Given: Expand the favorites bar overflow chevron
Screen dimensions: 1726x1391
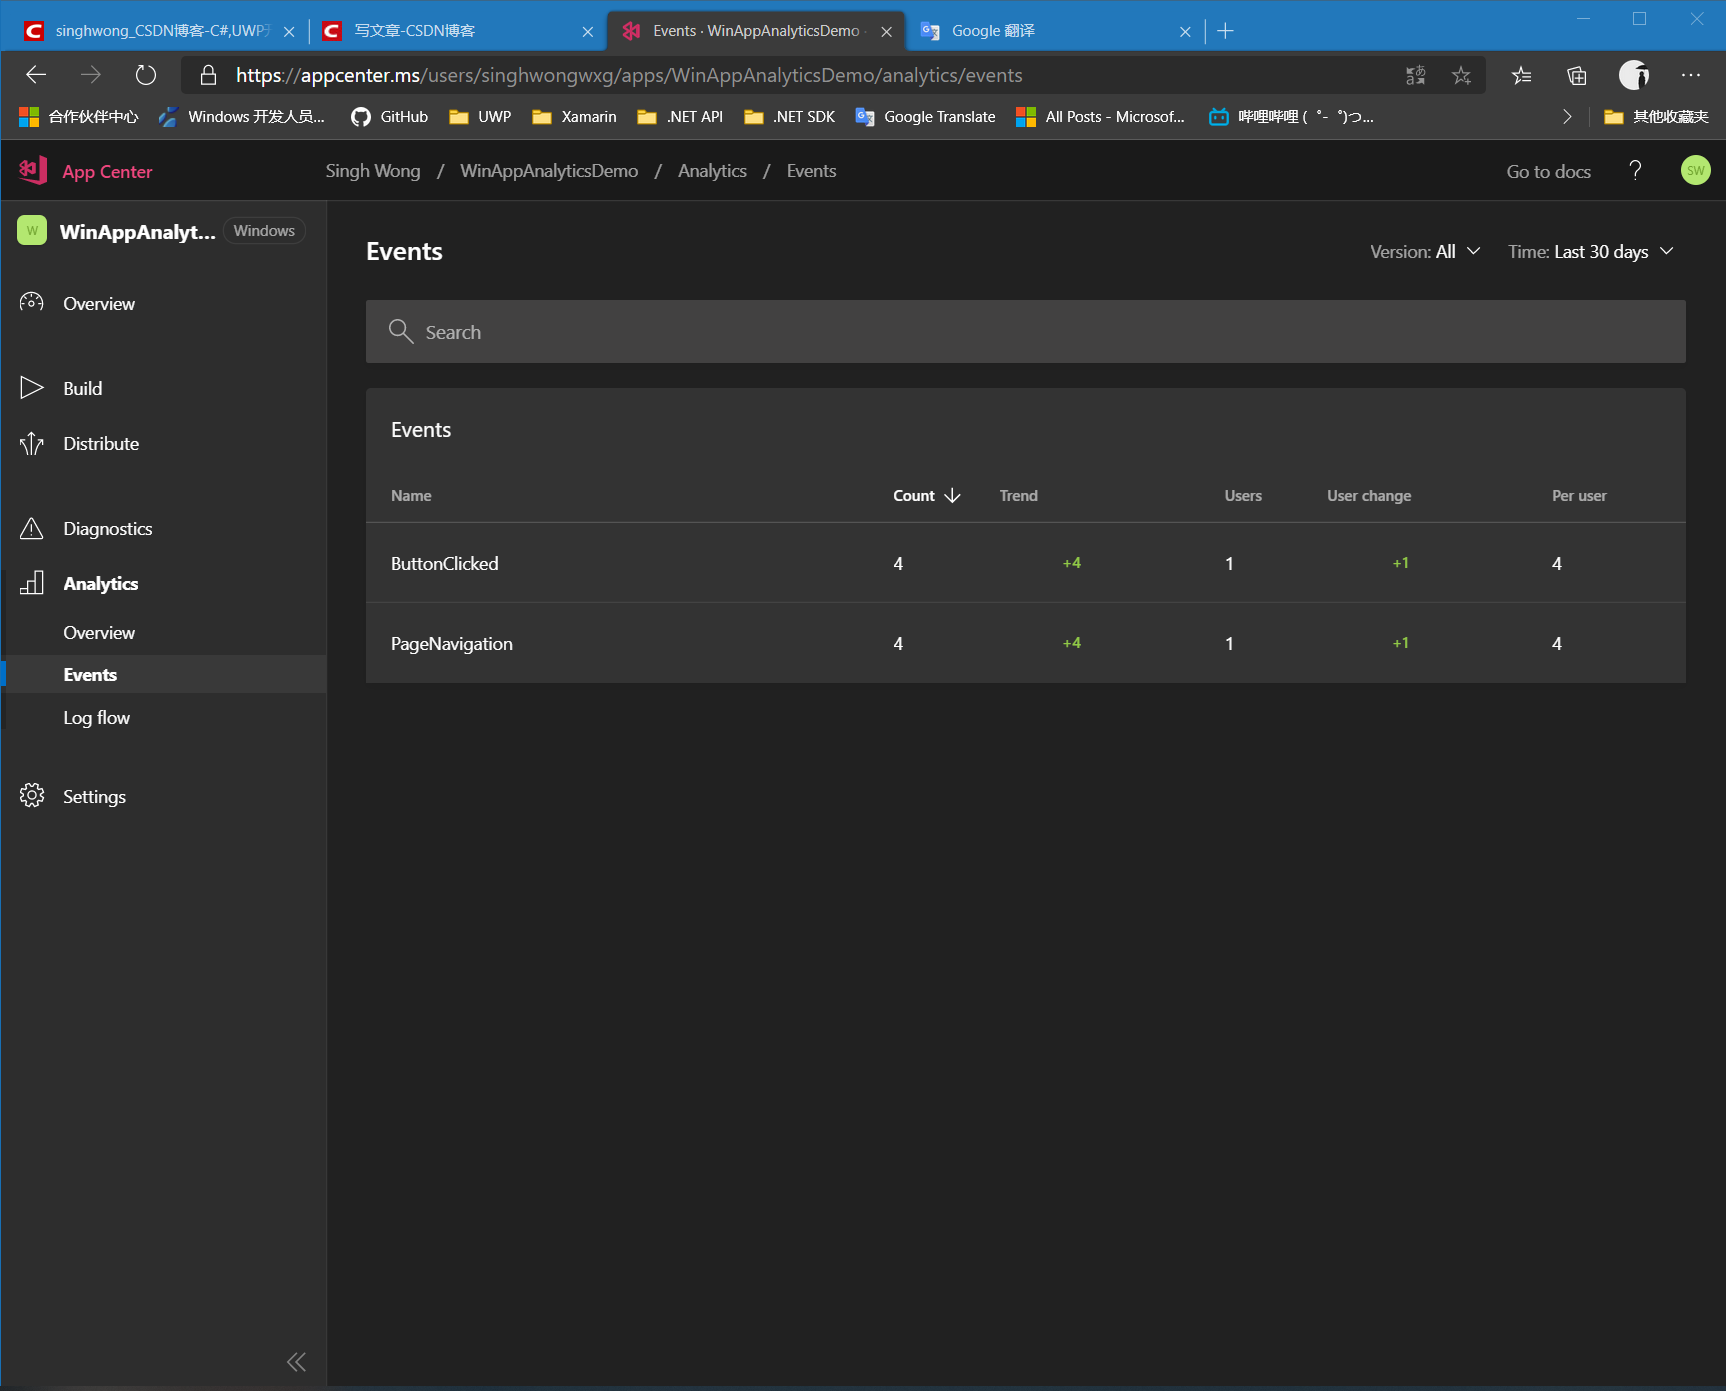Looking at the screenshot, I should pyautogui.click(x=1567, y=116).
